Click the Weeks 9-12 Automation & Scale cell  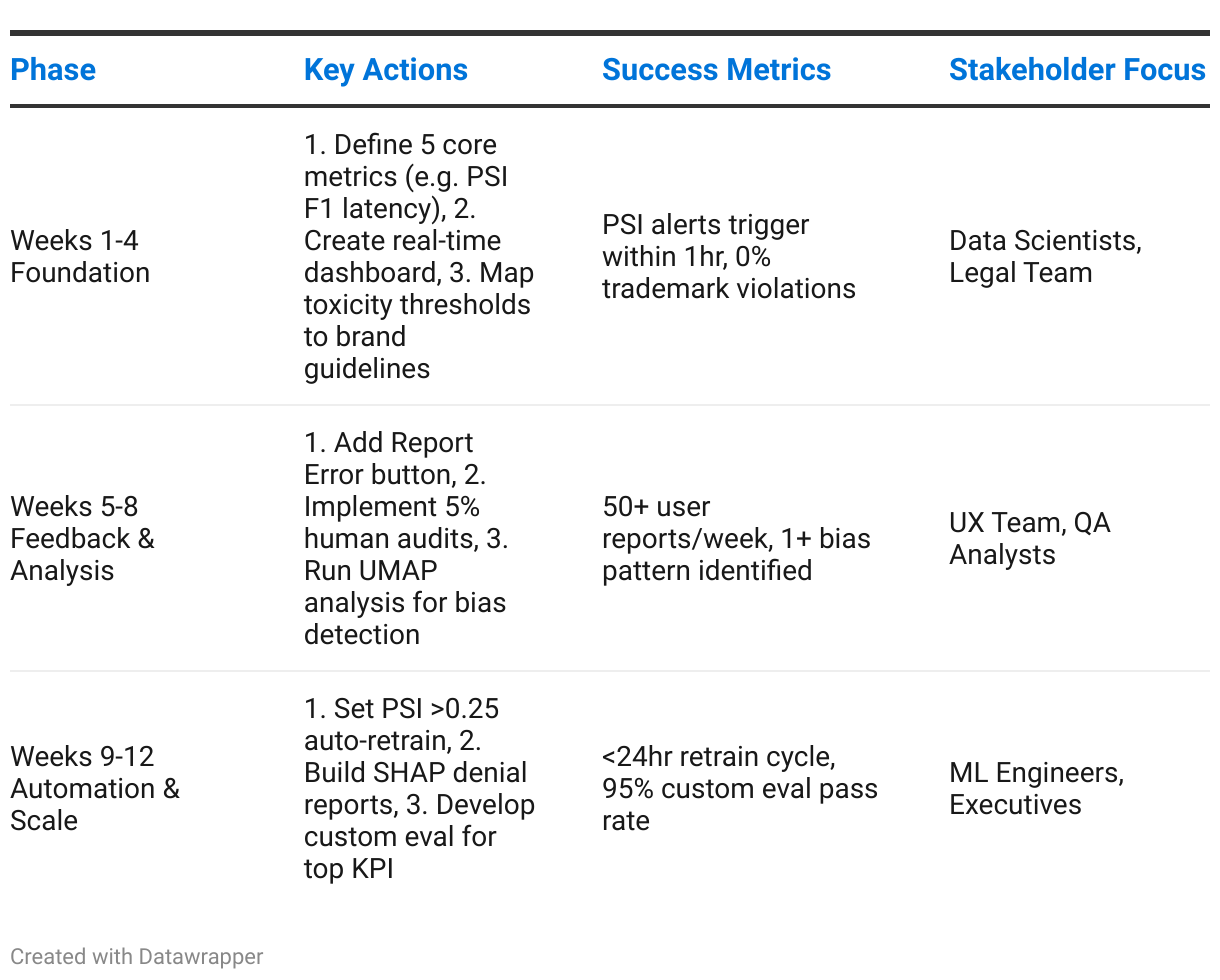point(95,789)
